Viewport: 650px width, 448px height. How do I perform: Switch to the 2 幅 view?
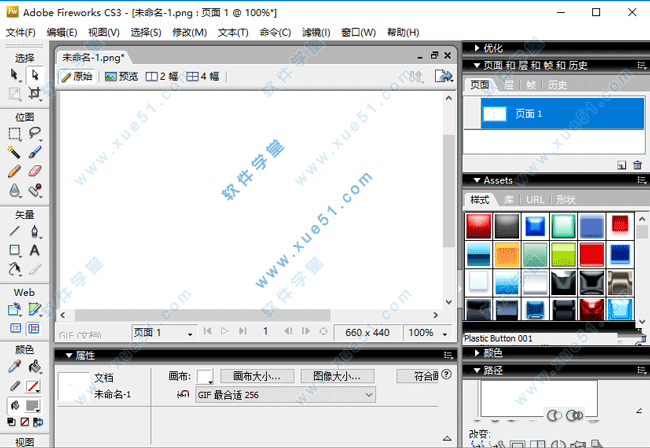click(162, 76)
